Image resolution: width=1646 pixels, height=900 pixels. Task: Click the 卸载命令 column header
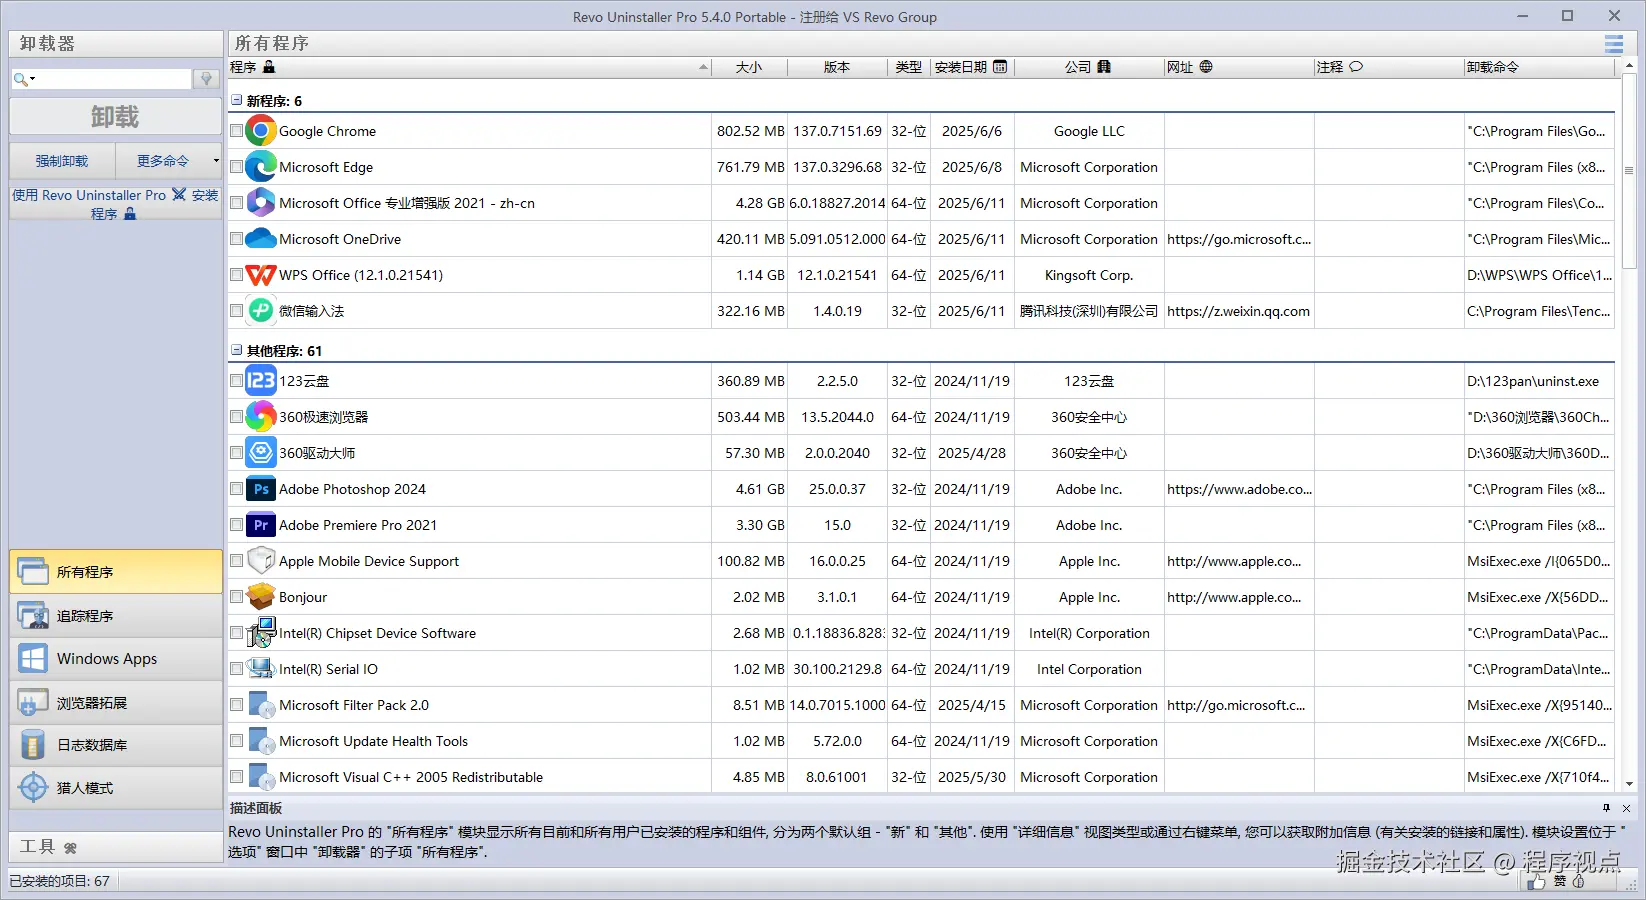click(1539, 67)
